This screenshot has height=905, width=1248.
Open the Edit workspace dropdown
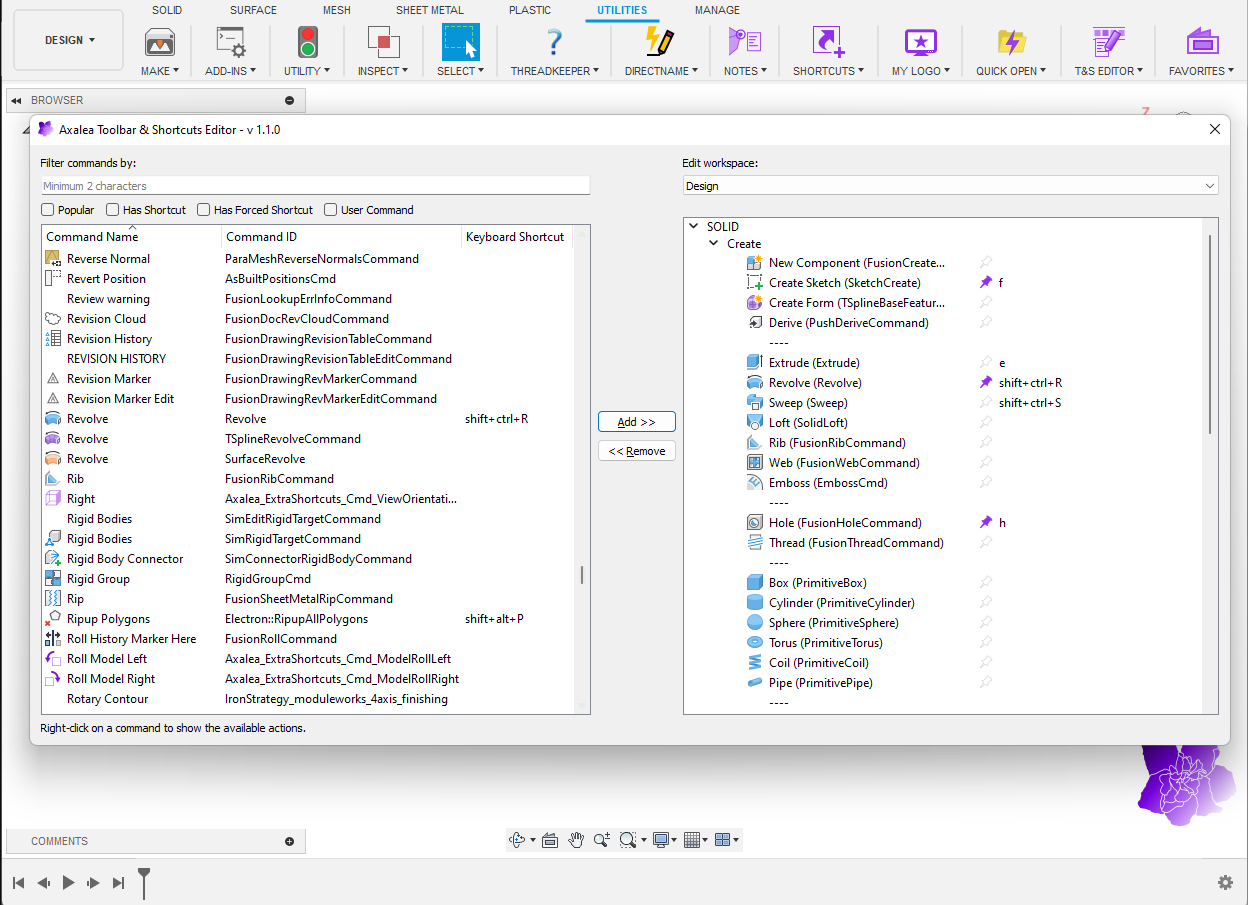(x=950, y=186)
